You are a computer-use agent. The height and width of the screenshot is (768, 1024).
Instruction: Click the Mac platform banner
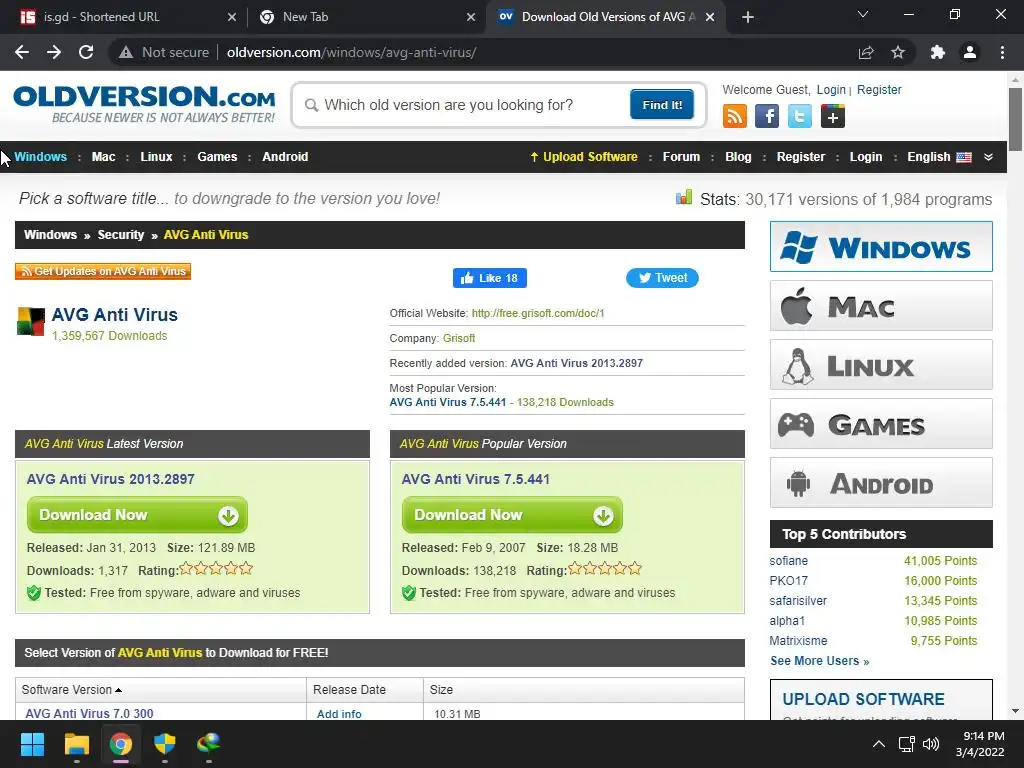pyautogui.click(x=881, y=306)
